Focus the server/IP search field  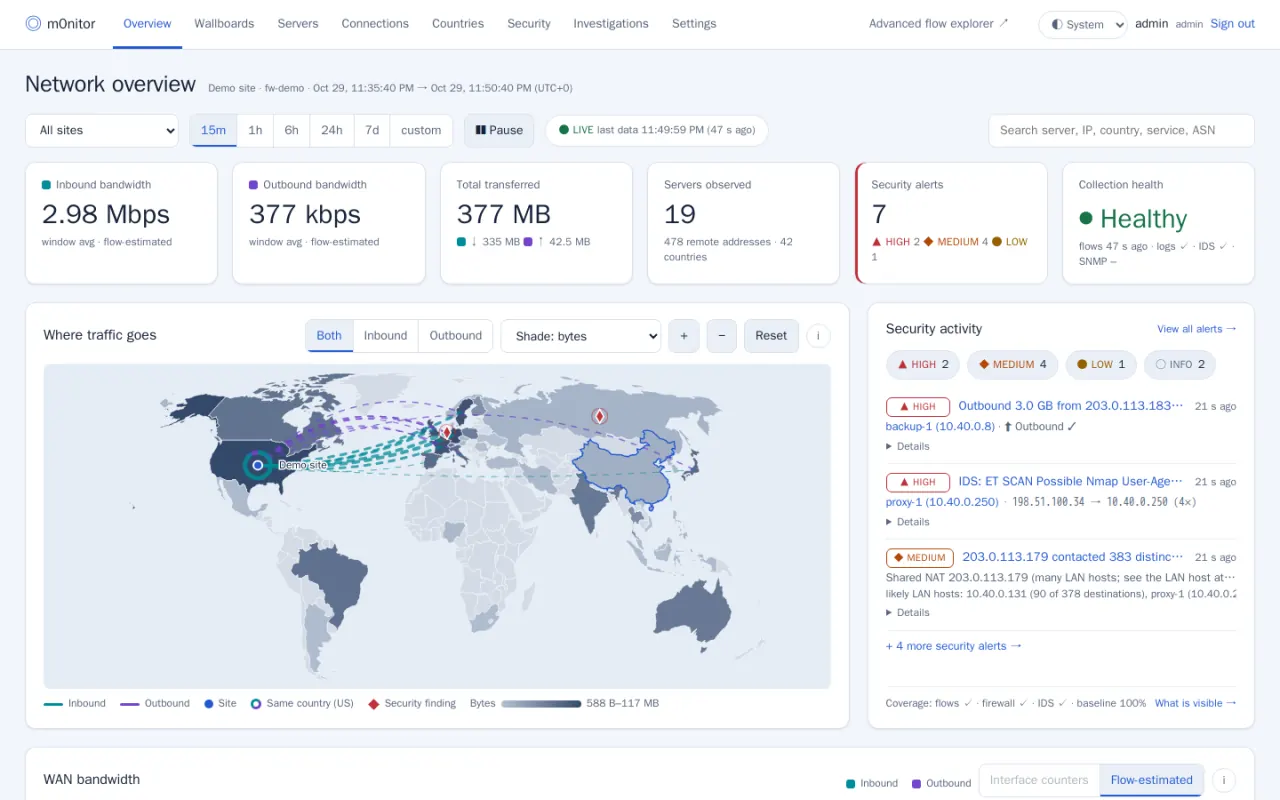1121,130
